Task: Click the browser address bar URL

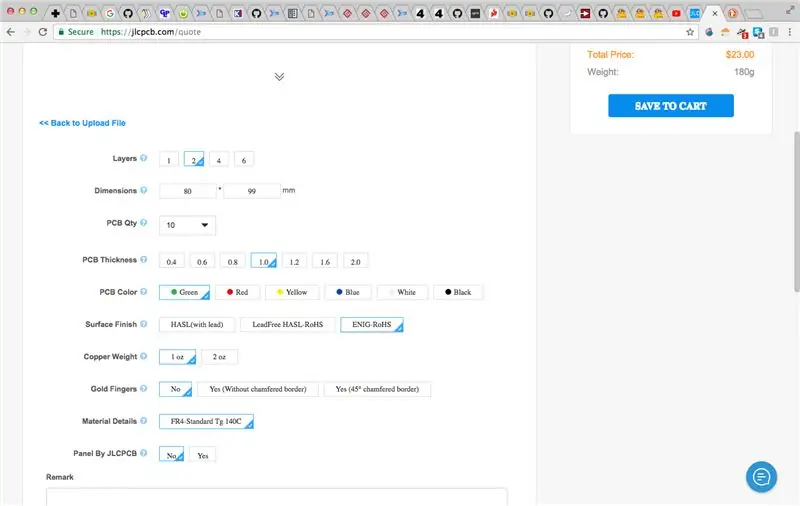Action: 151,32
